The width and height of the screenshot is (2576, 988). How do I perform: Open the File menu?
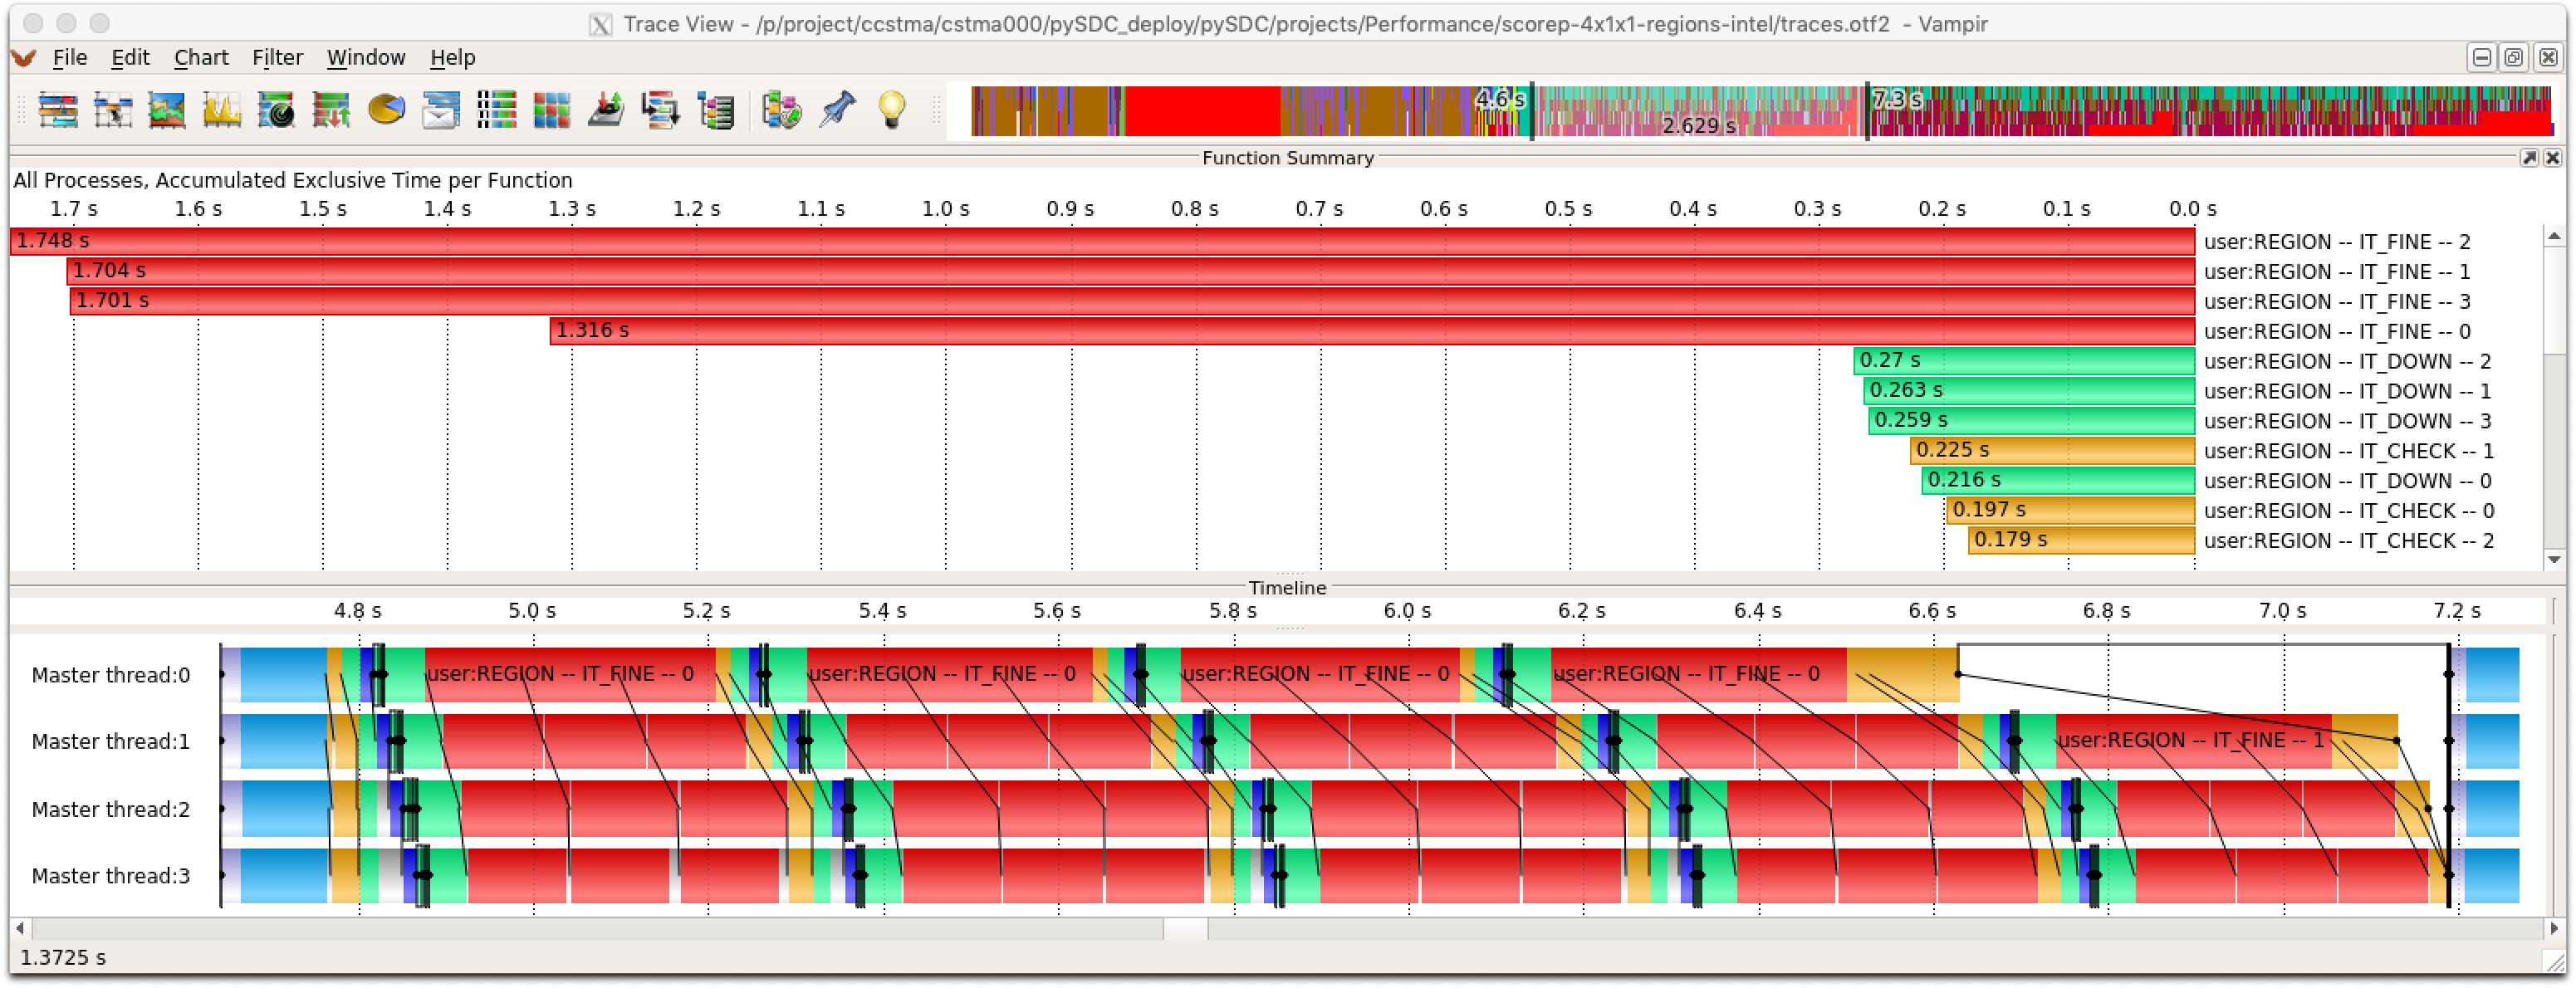70,58
